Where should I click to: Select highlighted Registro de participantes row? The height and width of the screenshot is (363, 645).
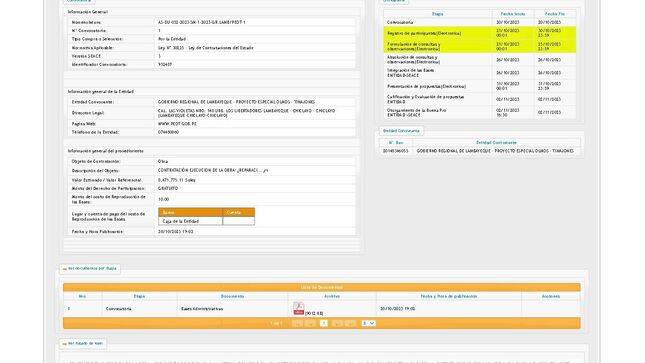pos(480,33)
